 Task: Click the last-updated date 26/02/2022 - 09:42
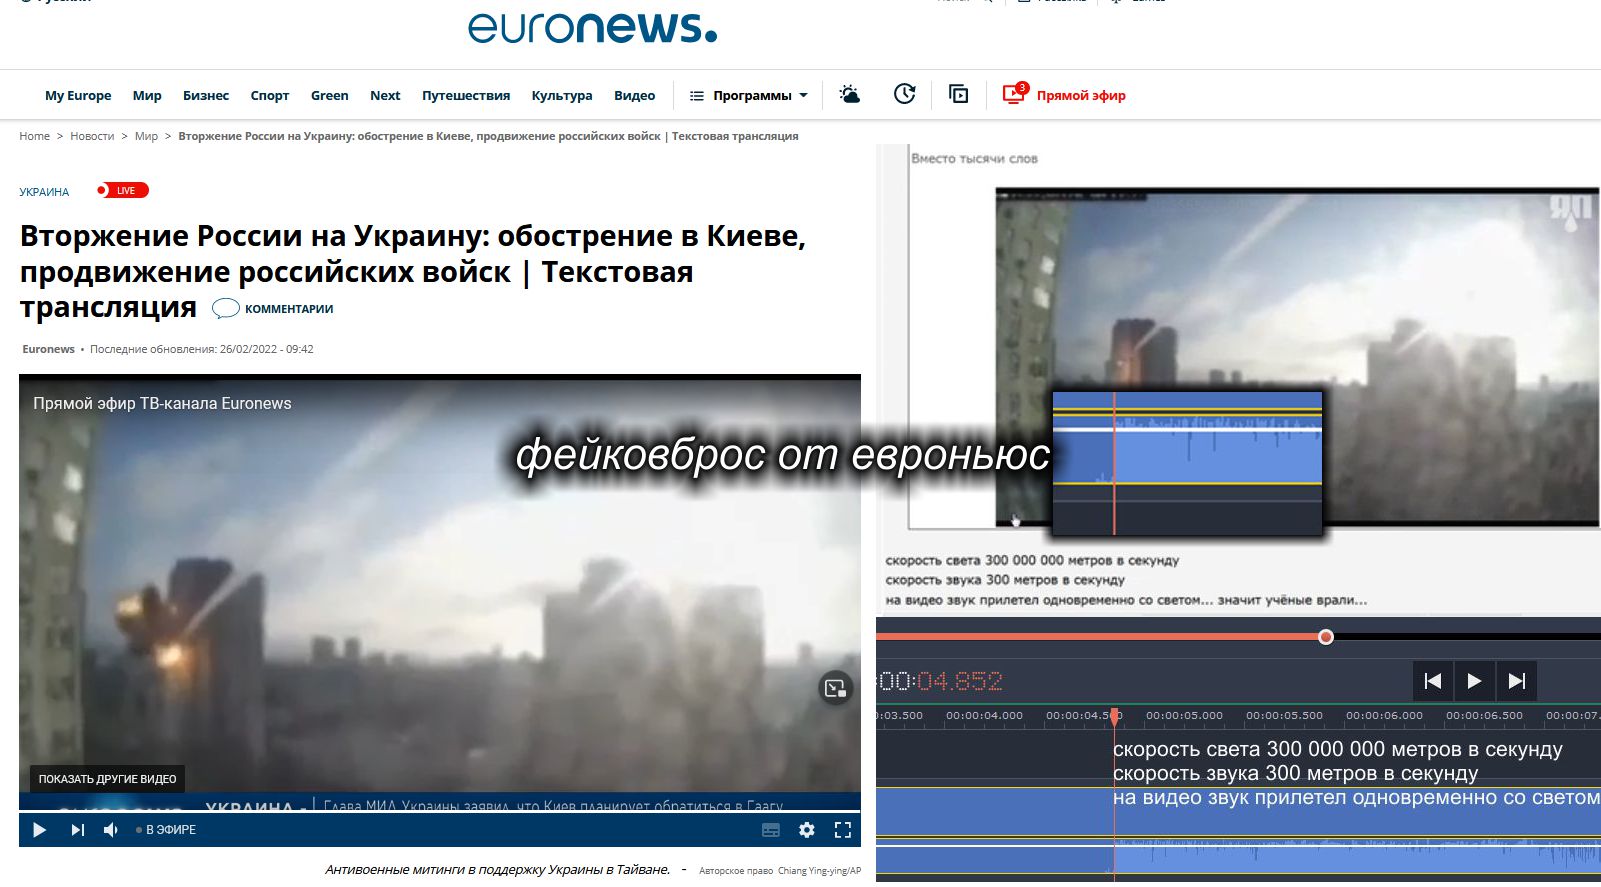pyautogui.click(x=267, y=349)
